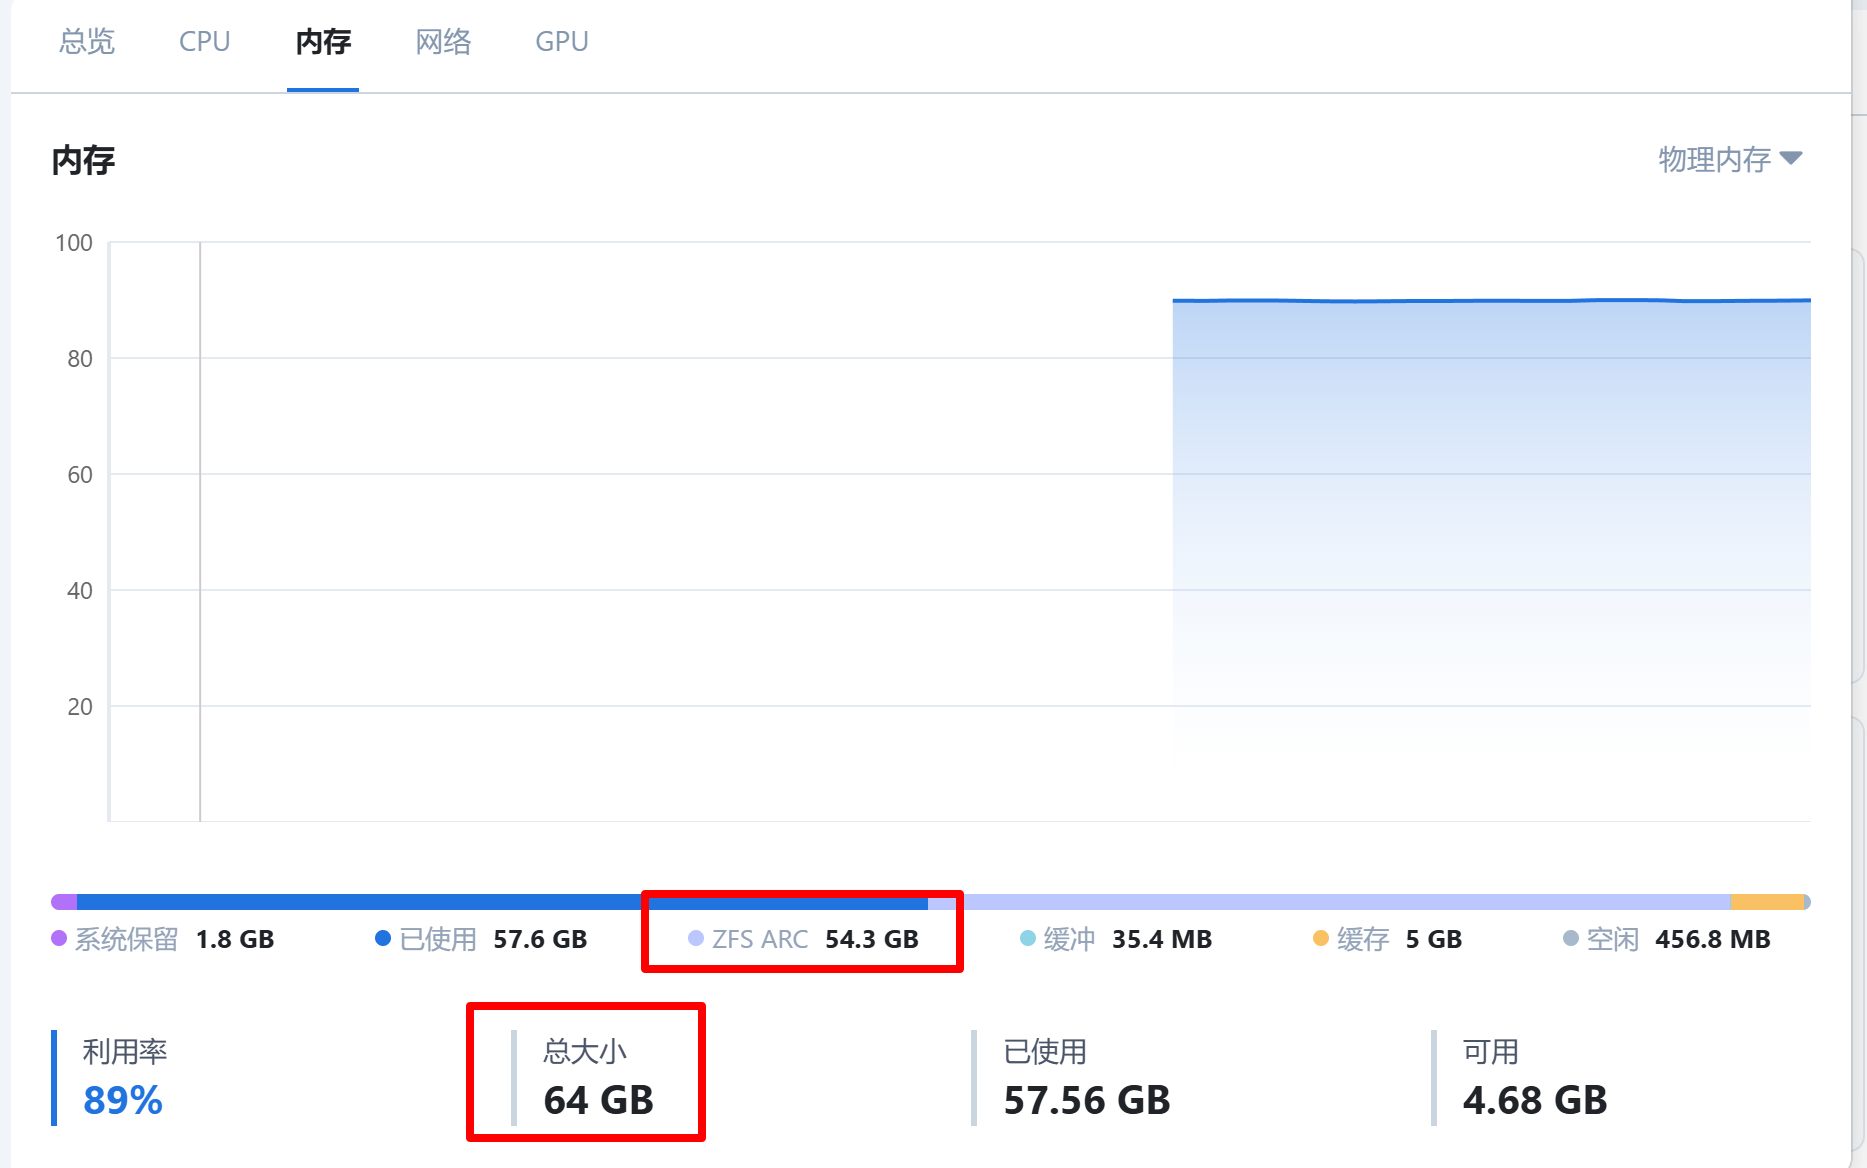Click the 已使用 57.56 GB summary value
The height and width of the screenshot is (1168, 1867).
click(x=1087, y=1100)
